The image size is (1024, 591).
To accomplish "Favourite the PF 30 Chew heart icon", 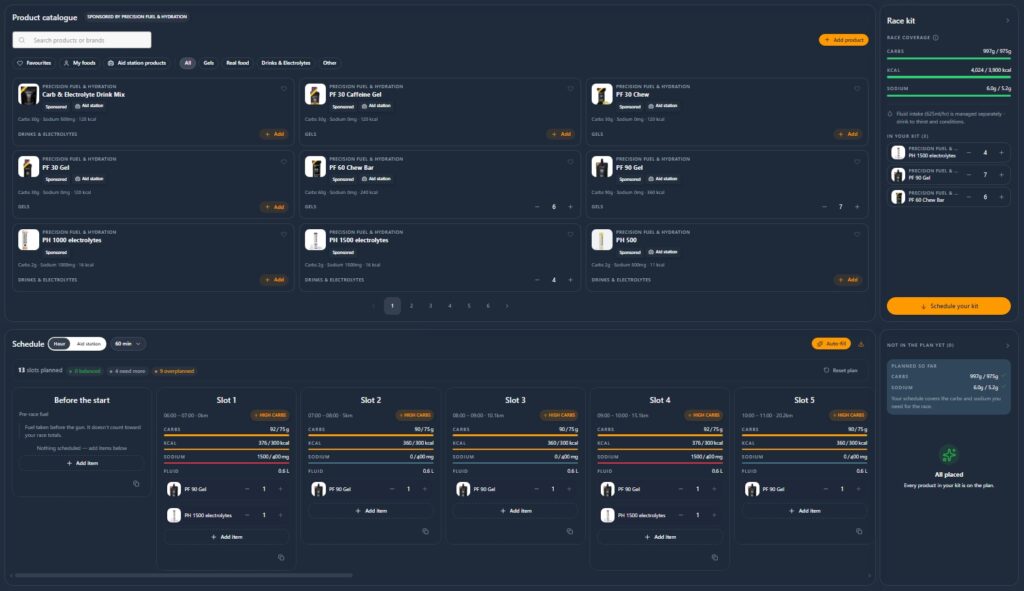I will pyautogui.click(x=857, y=89).
